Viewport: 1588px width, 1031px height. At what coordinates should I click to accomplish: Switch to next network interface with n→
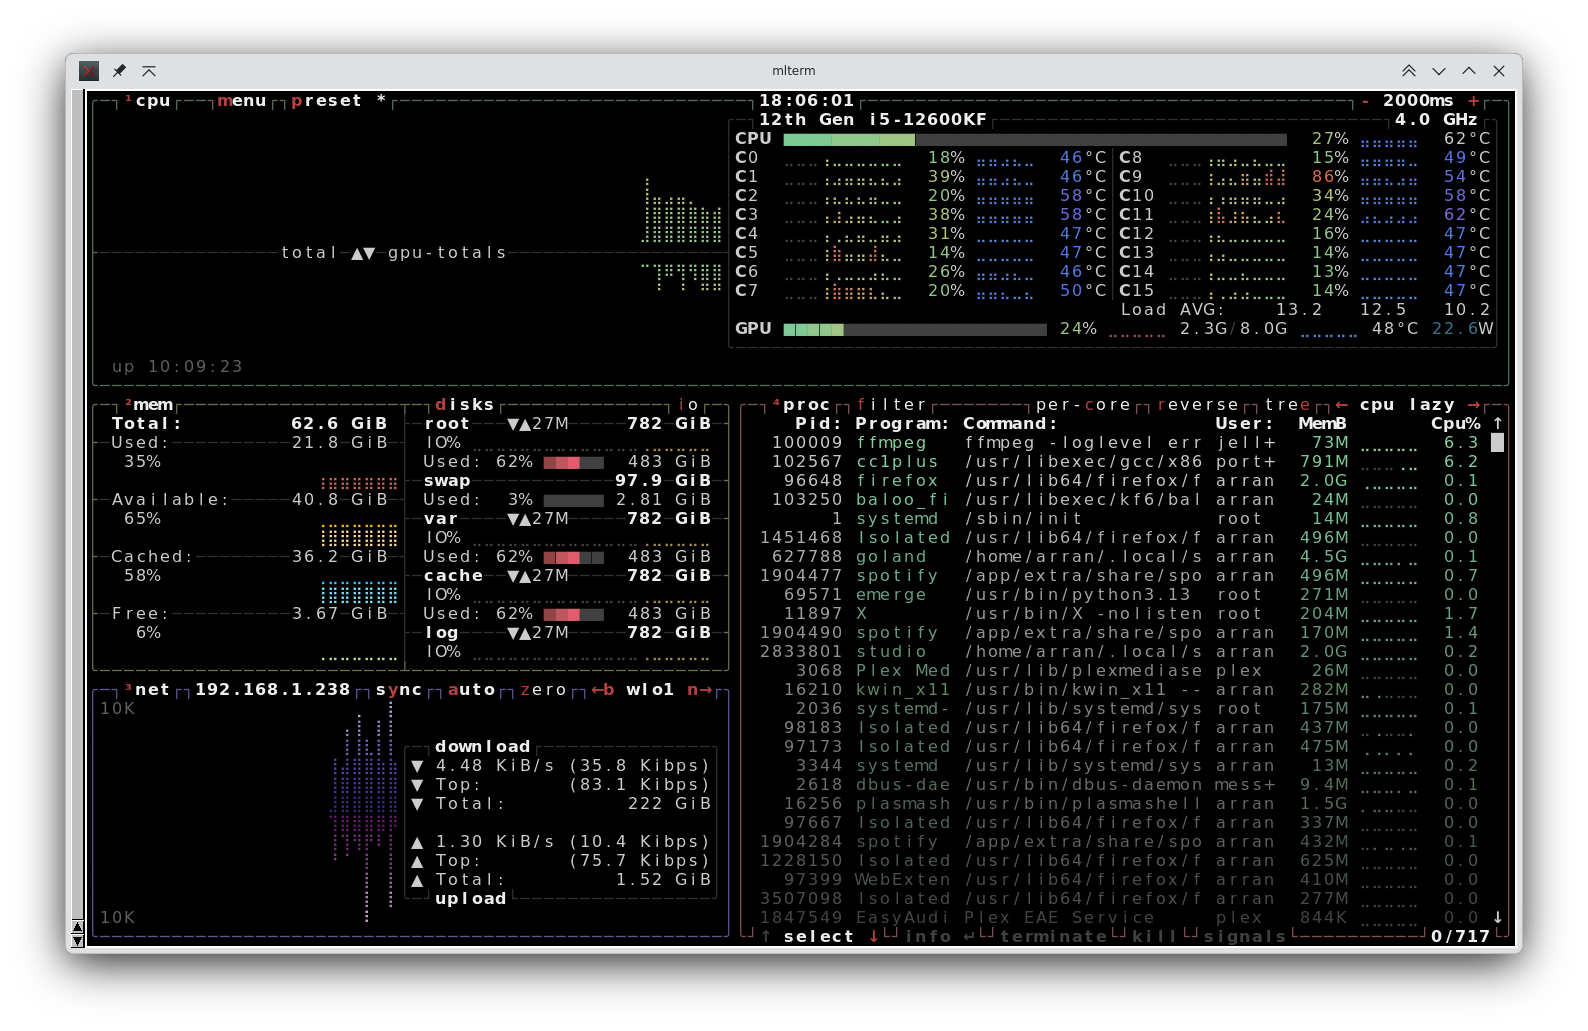(x=699, y=690)
